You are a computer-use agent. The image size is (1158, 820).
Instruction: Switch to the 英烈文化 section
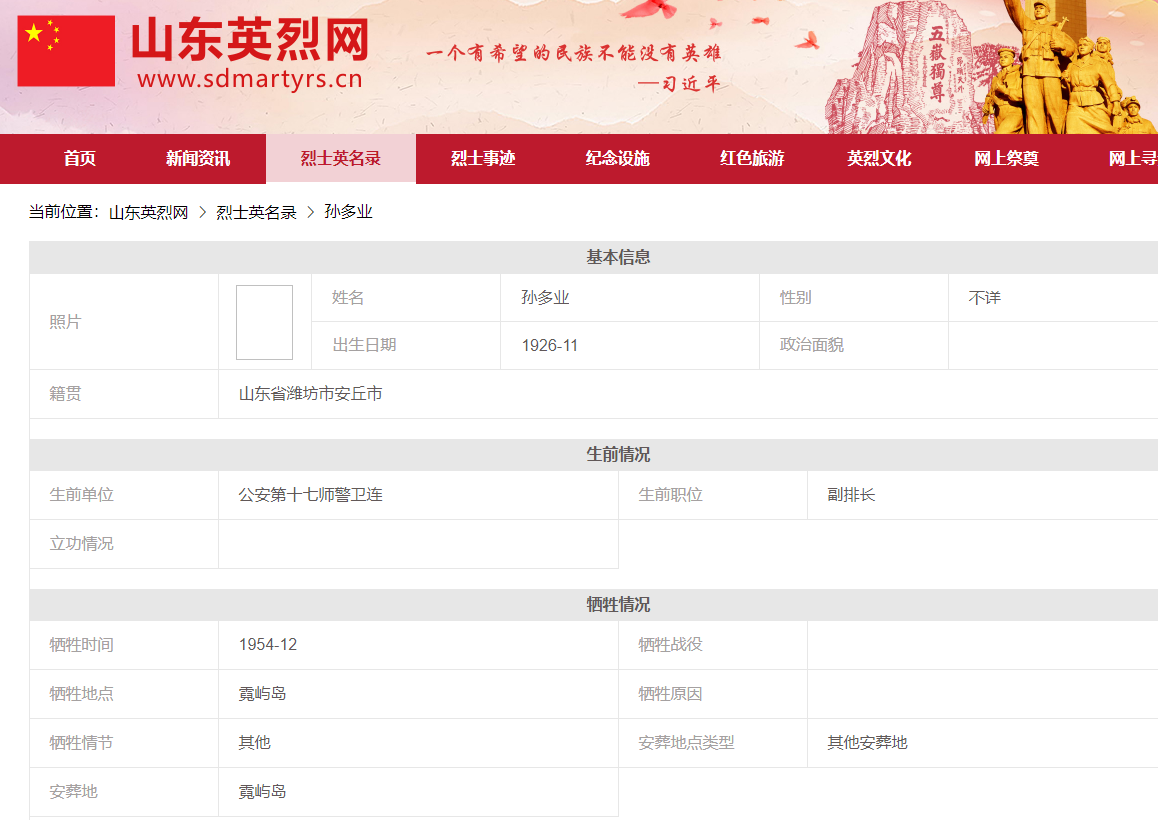pos(879,159)
